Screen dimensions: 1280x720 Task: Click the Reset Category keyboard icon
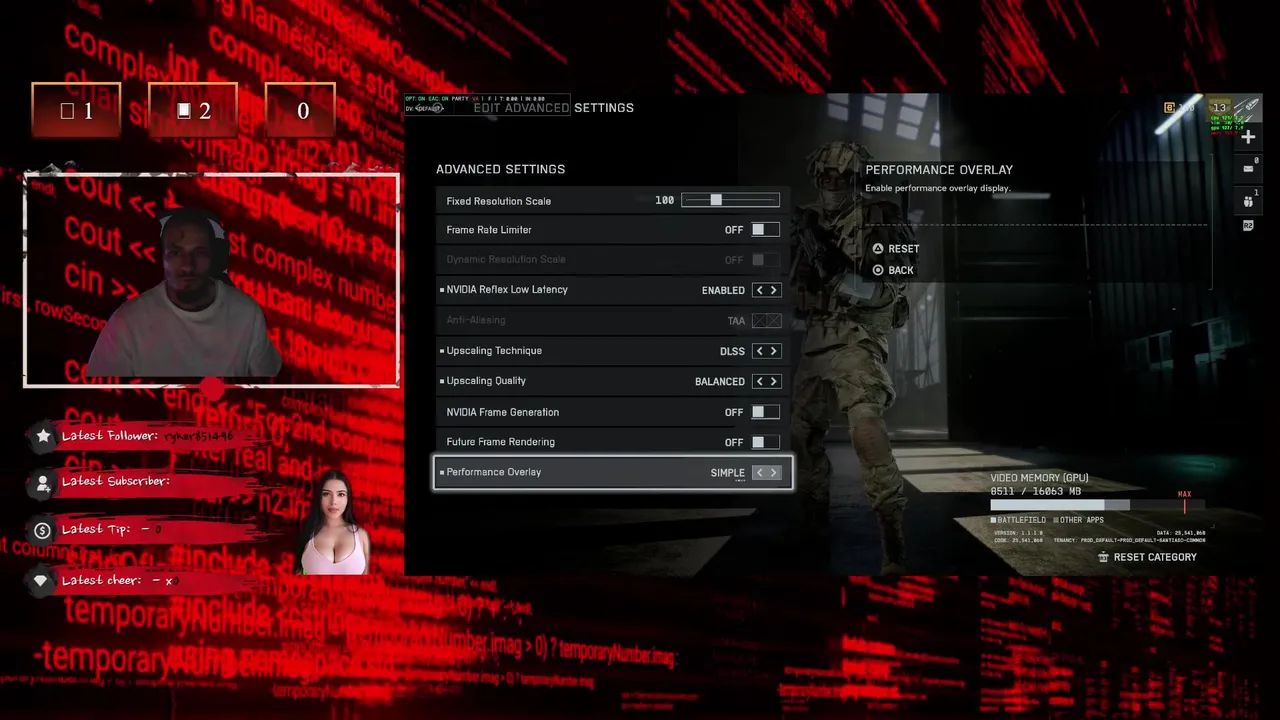point(1103,557)
